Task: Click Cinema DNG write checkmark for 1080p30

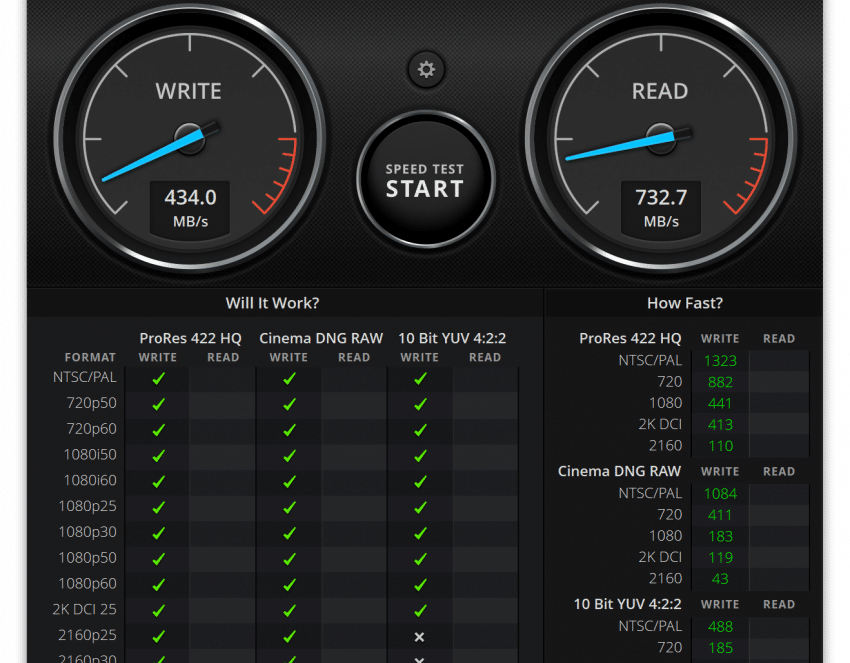Action: [289, 533]
